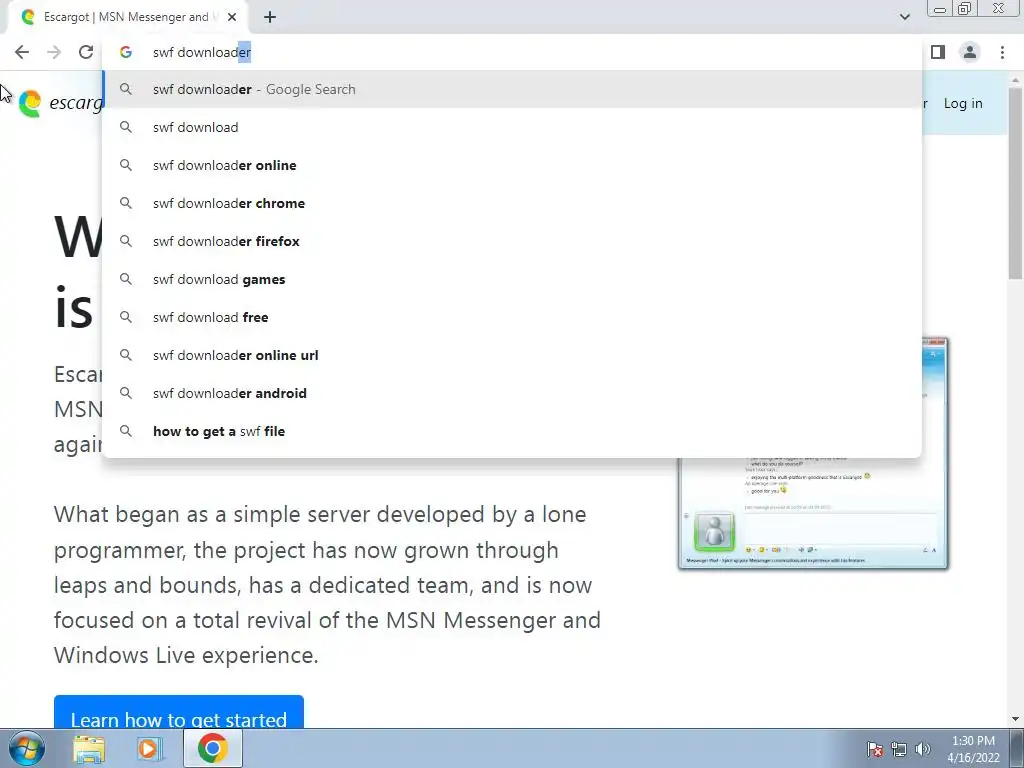The image size is (1024, 768).
Task: Click the browser forward arrow
Action: pyautogui.click(x=54, y=52)
